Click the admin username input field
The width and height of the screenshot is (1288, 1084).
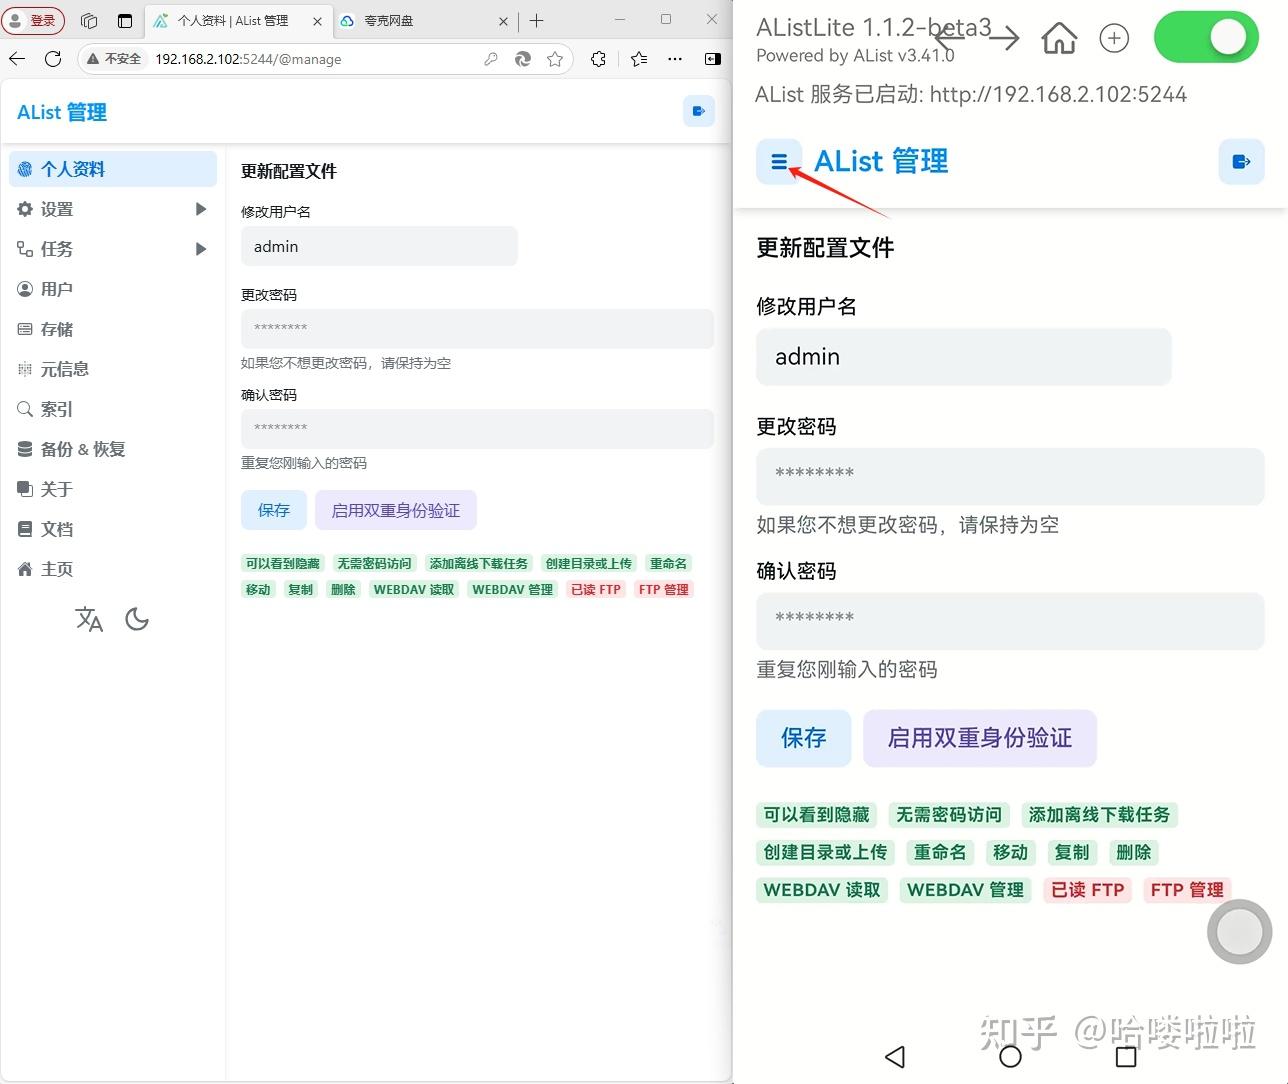click(x=379, y=246)
